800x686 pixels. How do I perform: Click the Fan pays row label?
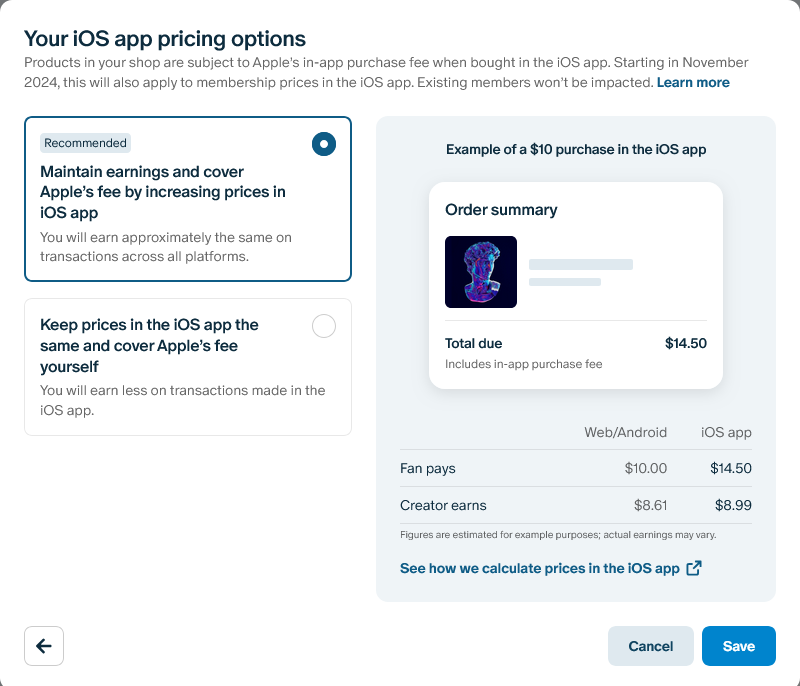428,468
